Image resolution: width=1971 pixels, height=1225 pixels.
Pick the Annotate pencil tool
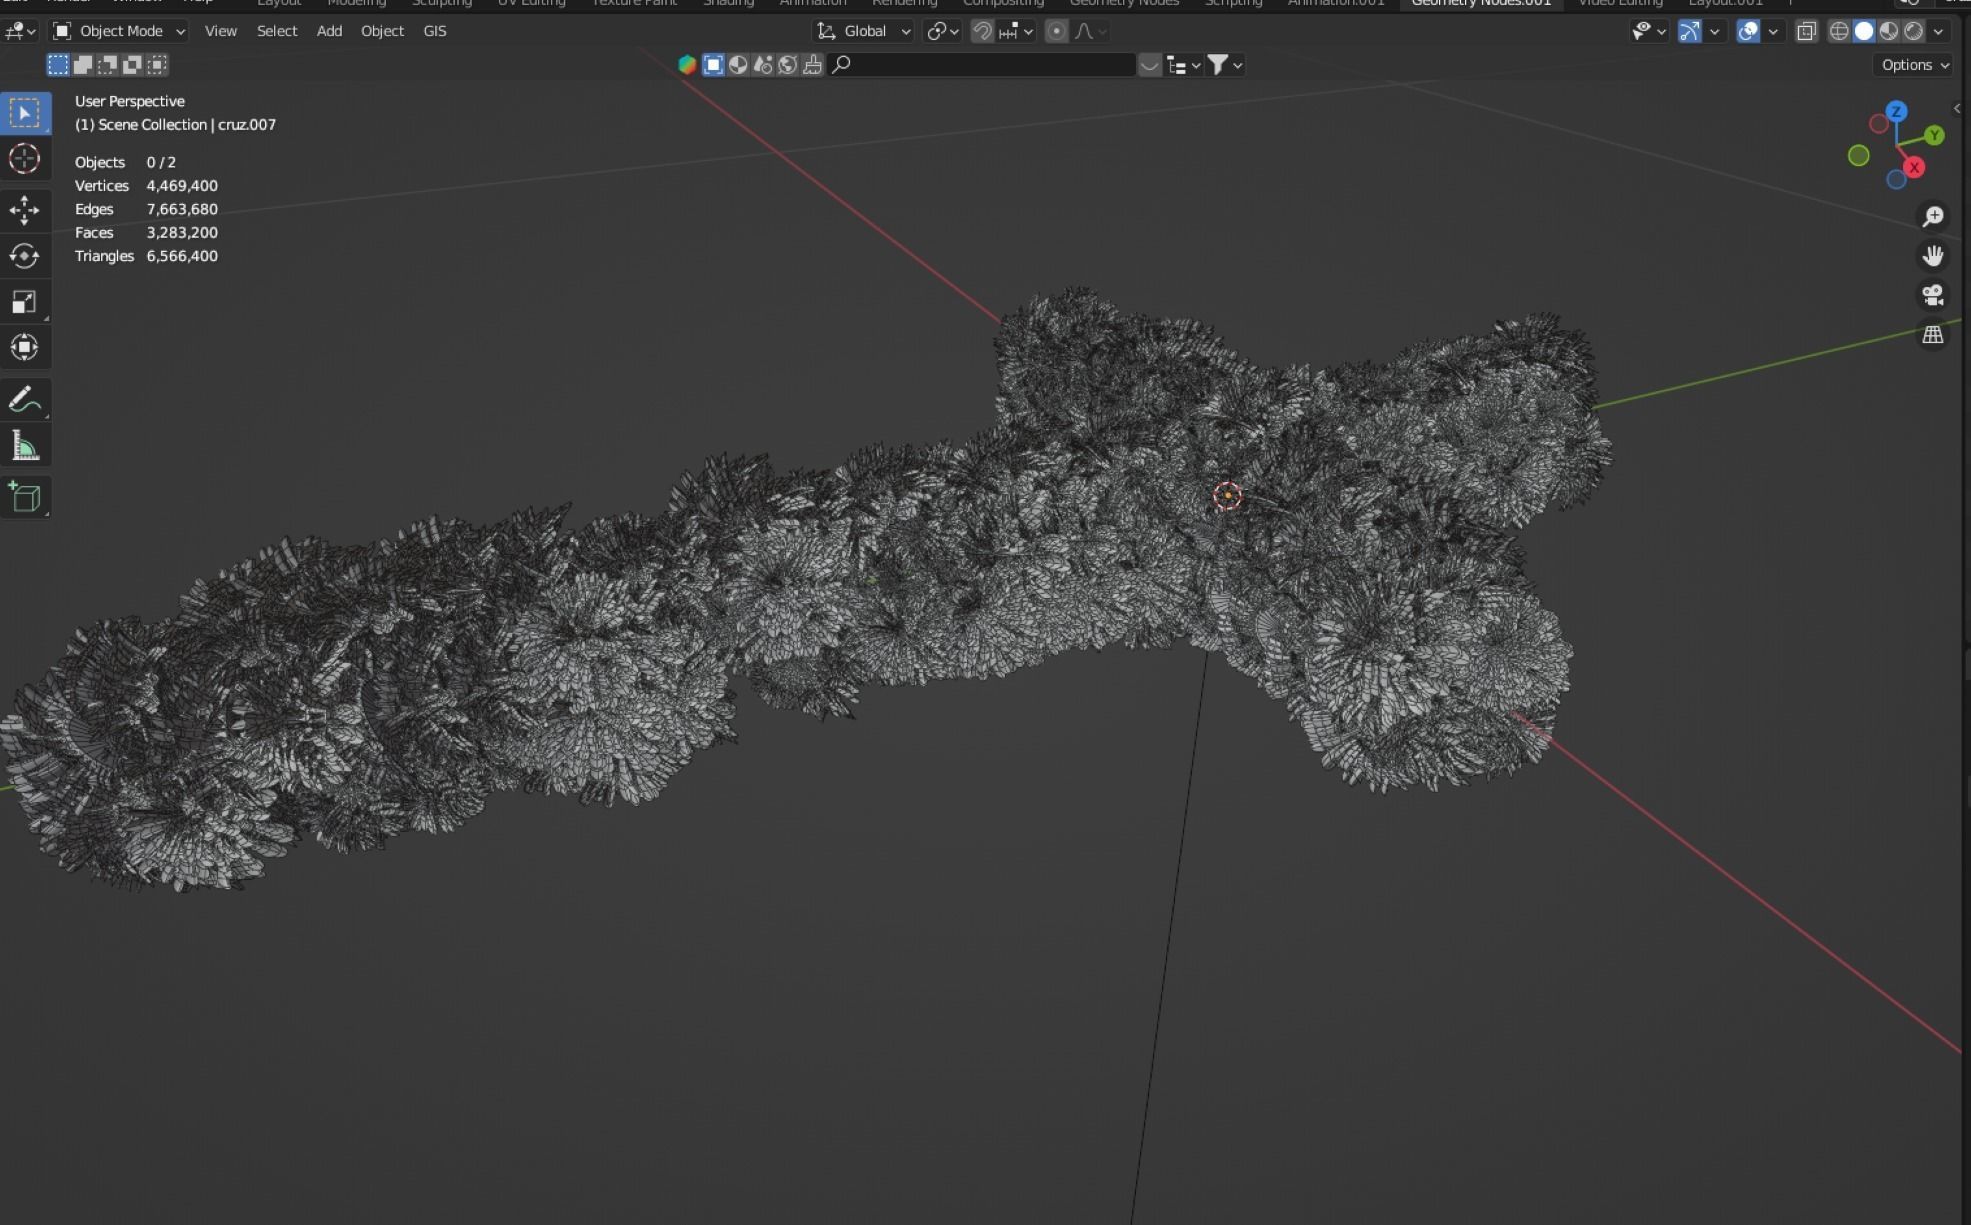pos(24,400)
